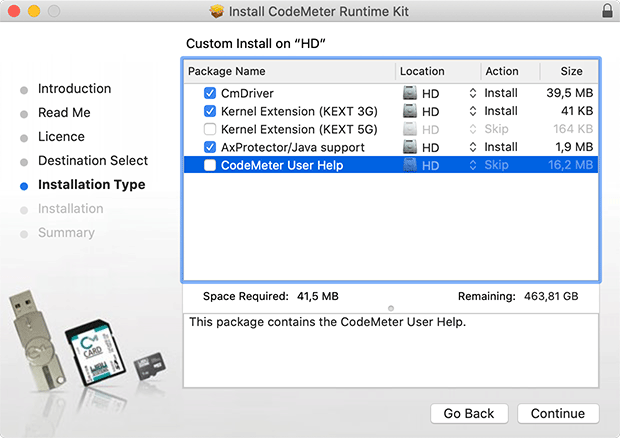
Task: Click the greyed-out Summary step
Action: [66, 233]
